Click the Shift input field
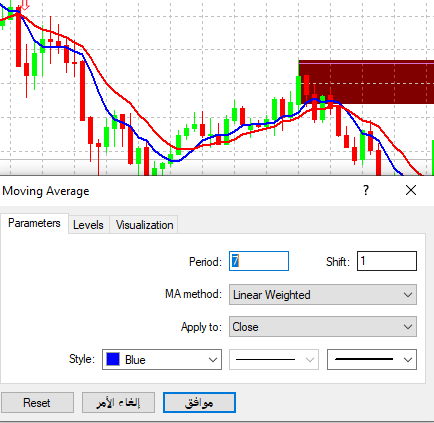 tap(387, 261)
